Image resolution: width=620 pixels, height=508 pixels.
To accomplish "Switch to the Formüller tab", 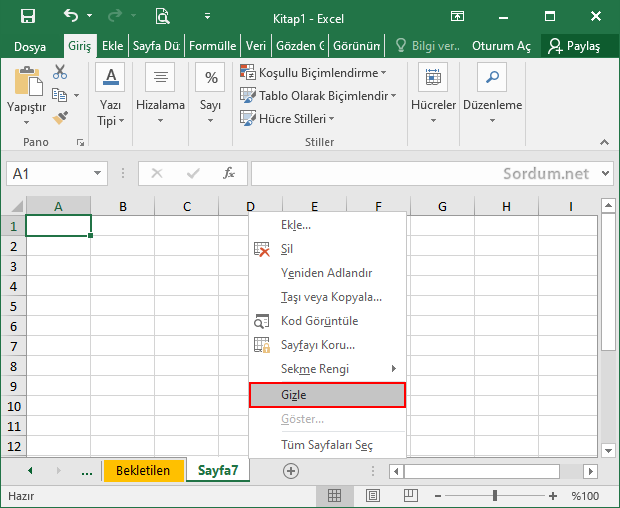I will pos(212,46).
